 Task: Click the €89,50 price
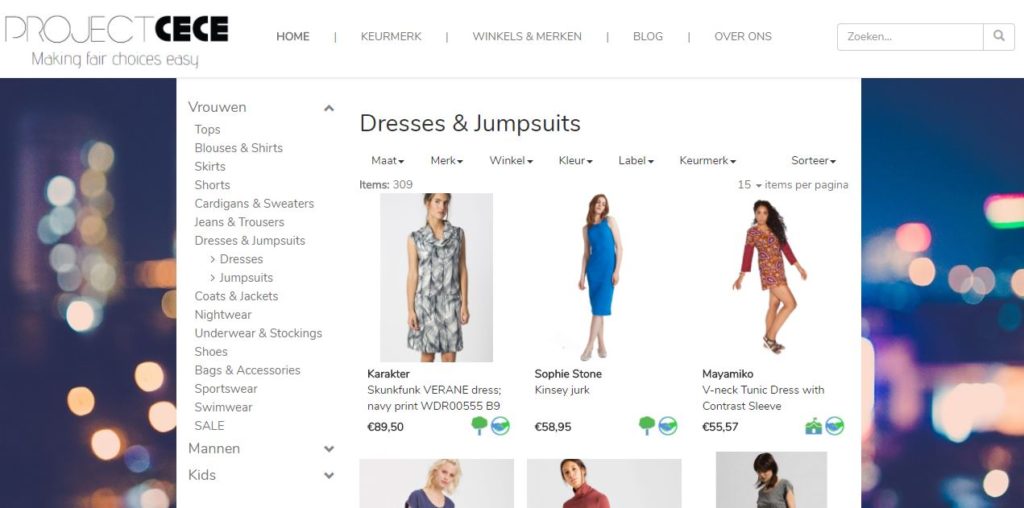pyautogui.click(x=385, y=427)
